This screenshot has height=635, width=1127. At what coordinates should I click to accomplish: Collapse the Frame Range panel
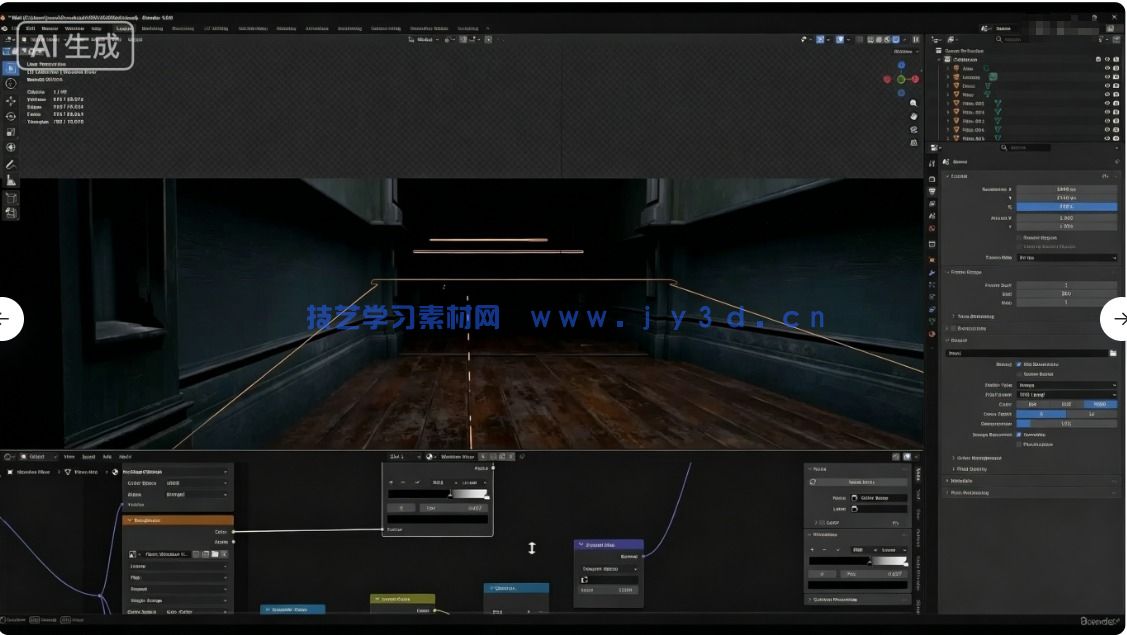966,272
